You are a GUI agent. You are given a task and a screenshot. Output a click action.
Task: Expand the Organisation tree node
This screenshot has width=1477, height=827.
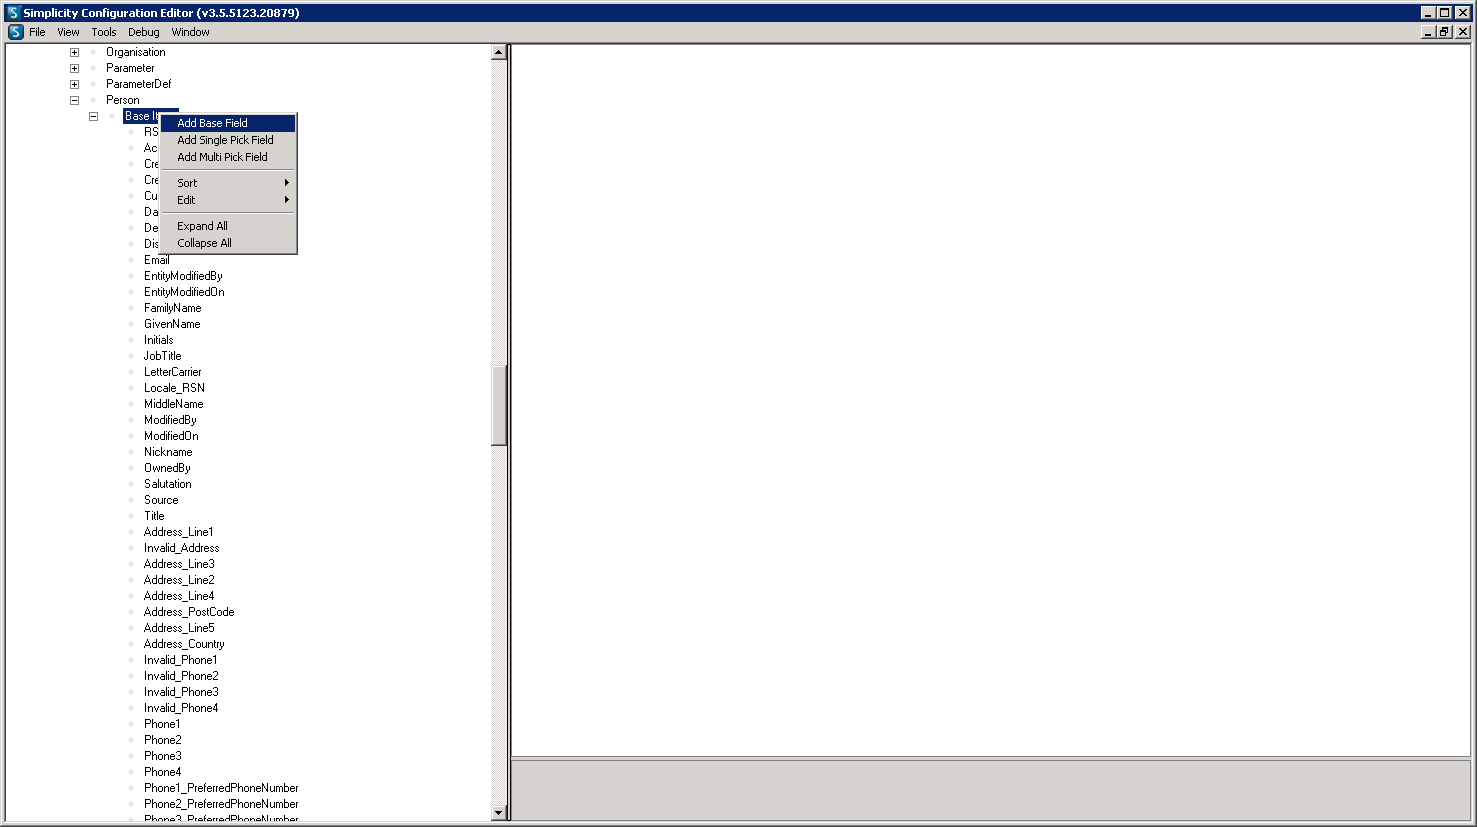pyautogui.click(x=74, y=52)
